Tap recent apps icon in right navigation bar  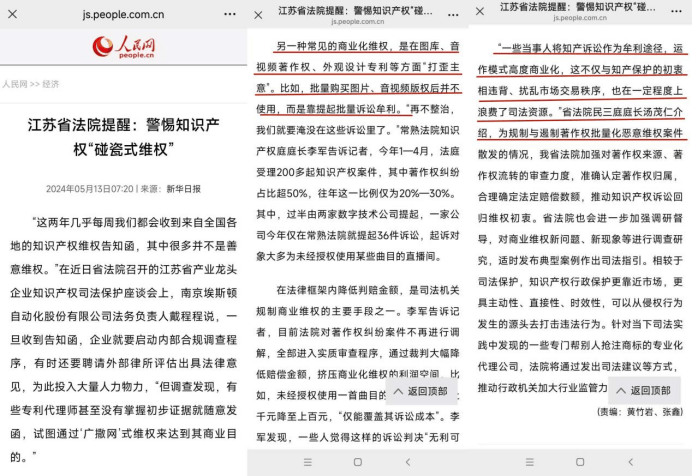tap(529, 462)
